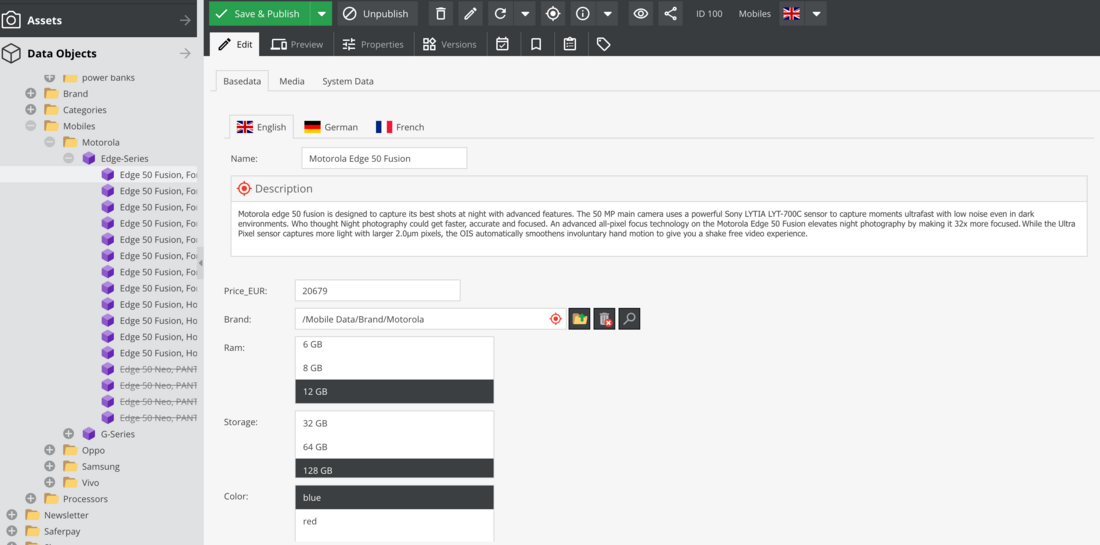Open the Save & Publish dropdown arrow
This screenshot has width=1100, height=545.
321,14
